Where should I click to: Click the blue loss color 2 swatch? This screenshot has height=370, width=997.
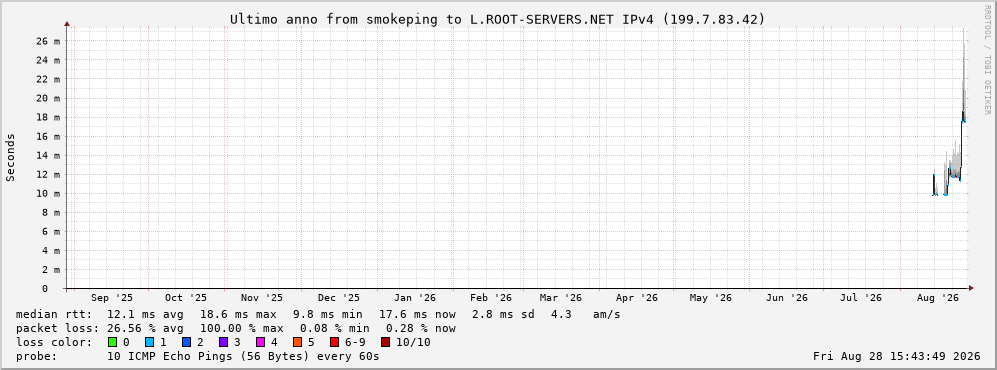coord(186,342)
